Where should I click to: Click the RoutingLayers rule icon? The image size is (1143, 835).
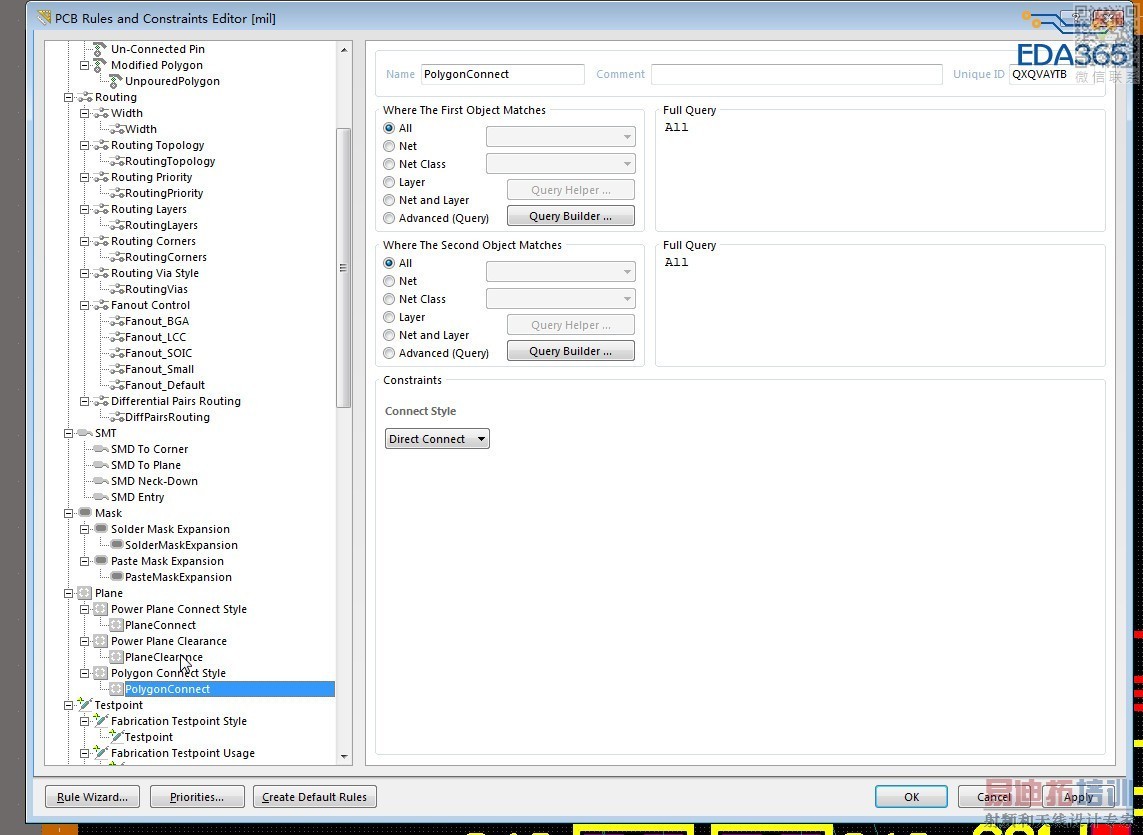pos(115,225)
